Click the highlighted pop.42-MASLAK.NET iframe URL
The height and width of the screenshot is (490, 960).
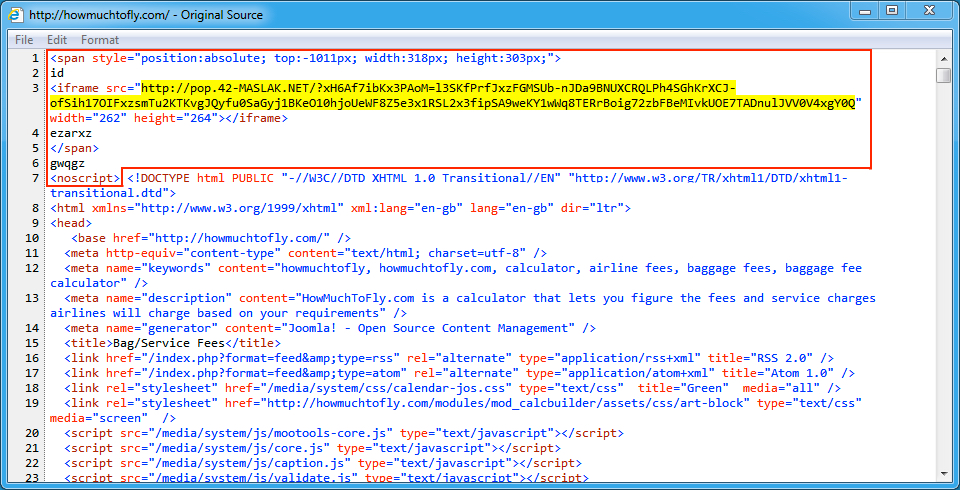(452, 94)
